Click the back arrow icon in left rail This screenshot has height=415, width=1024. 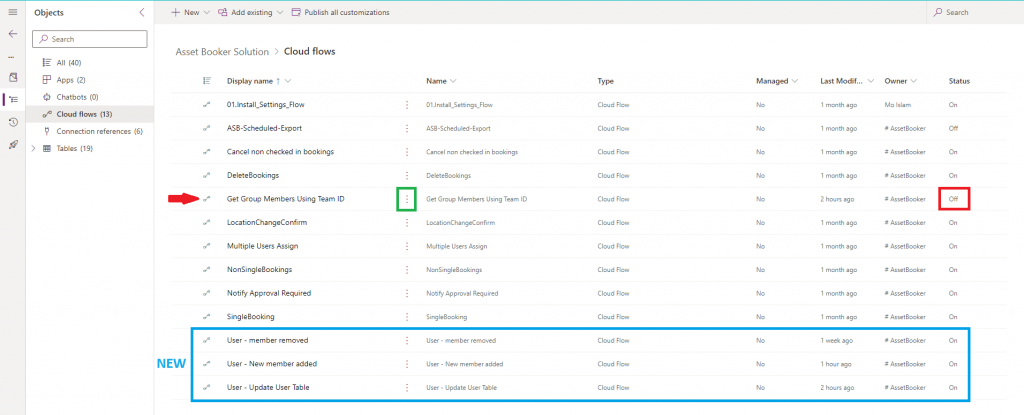pyautogui.click(x=12, y=34)
